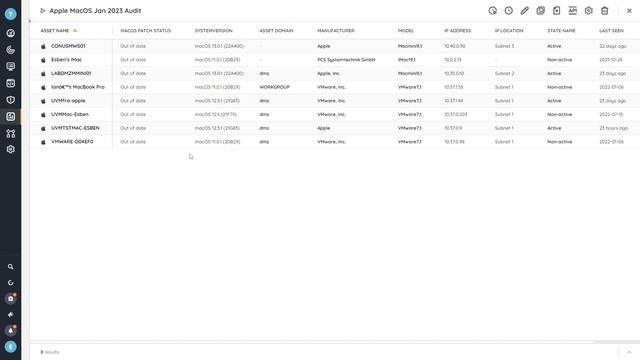This screenshot has width=640, height=360.
Task: Sort by SystemVersion column header
Action: click(x=213, y=31)
